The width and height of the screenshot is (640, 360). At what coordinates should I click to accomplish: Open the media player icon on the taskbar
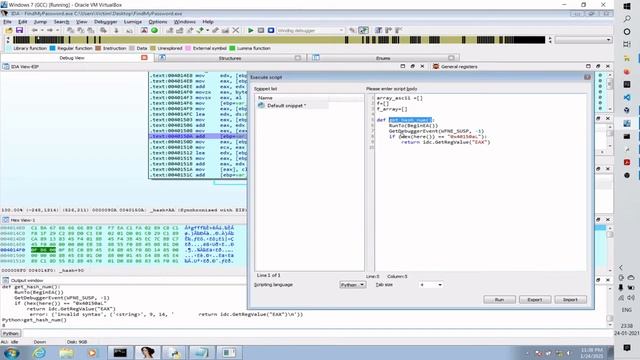[92, 353]
